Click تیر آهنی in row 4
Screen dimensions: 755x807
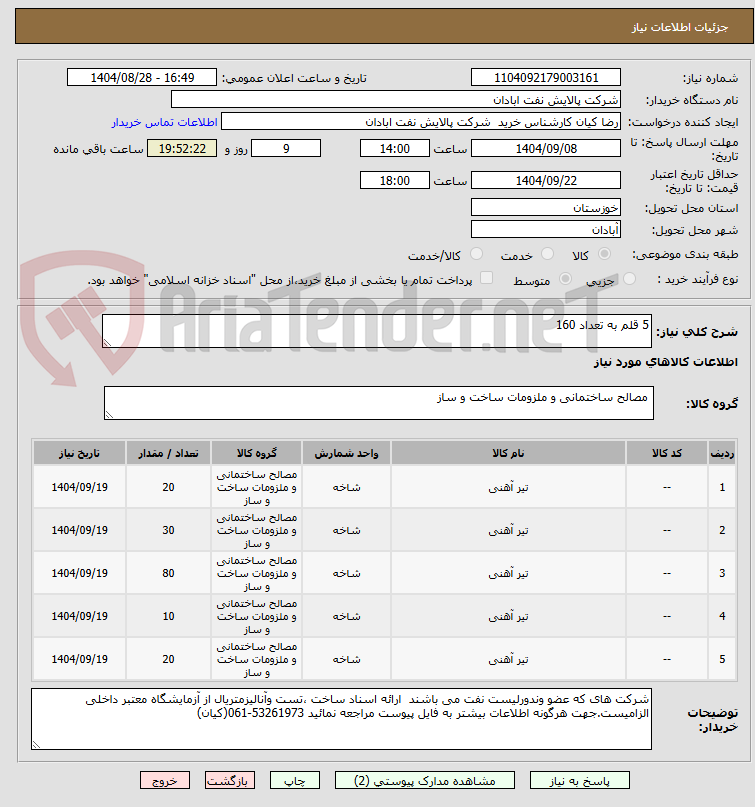point(508,617)
